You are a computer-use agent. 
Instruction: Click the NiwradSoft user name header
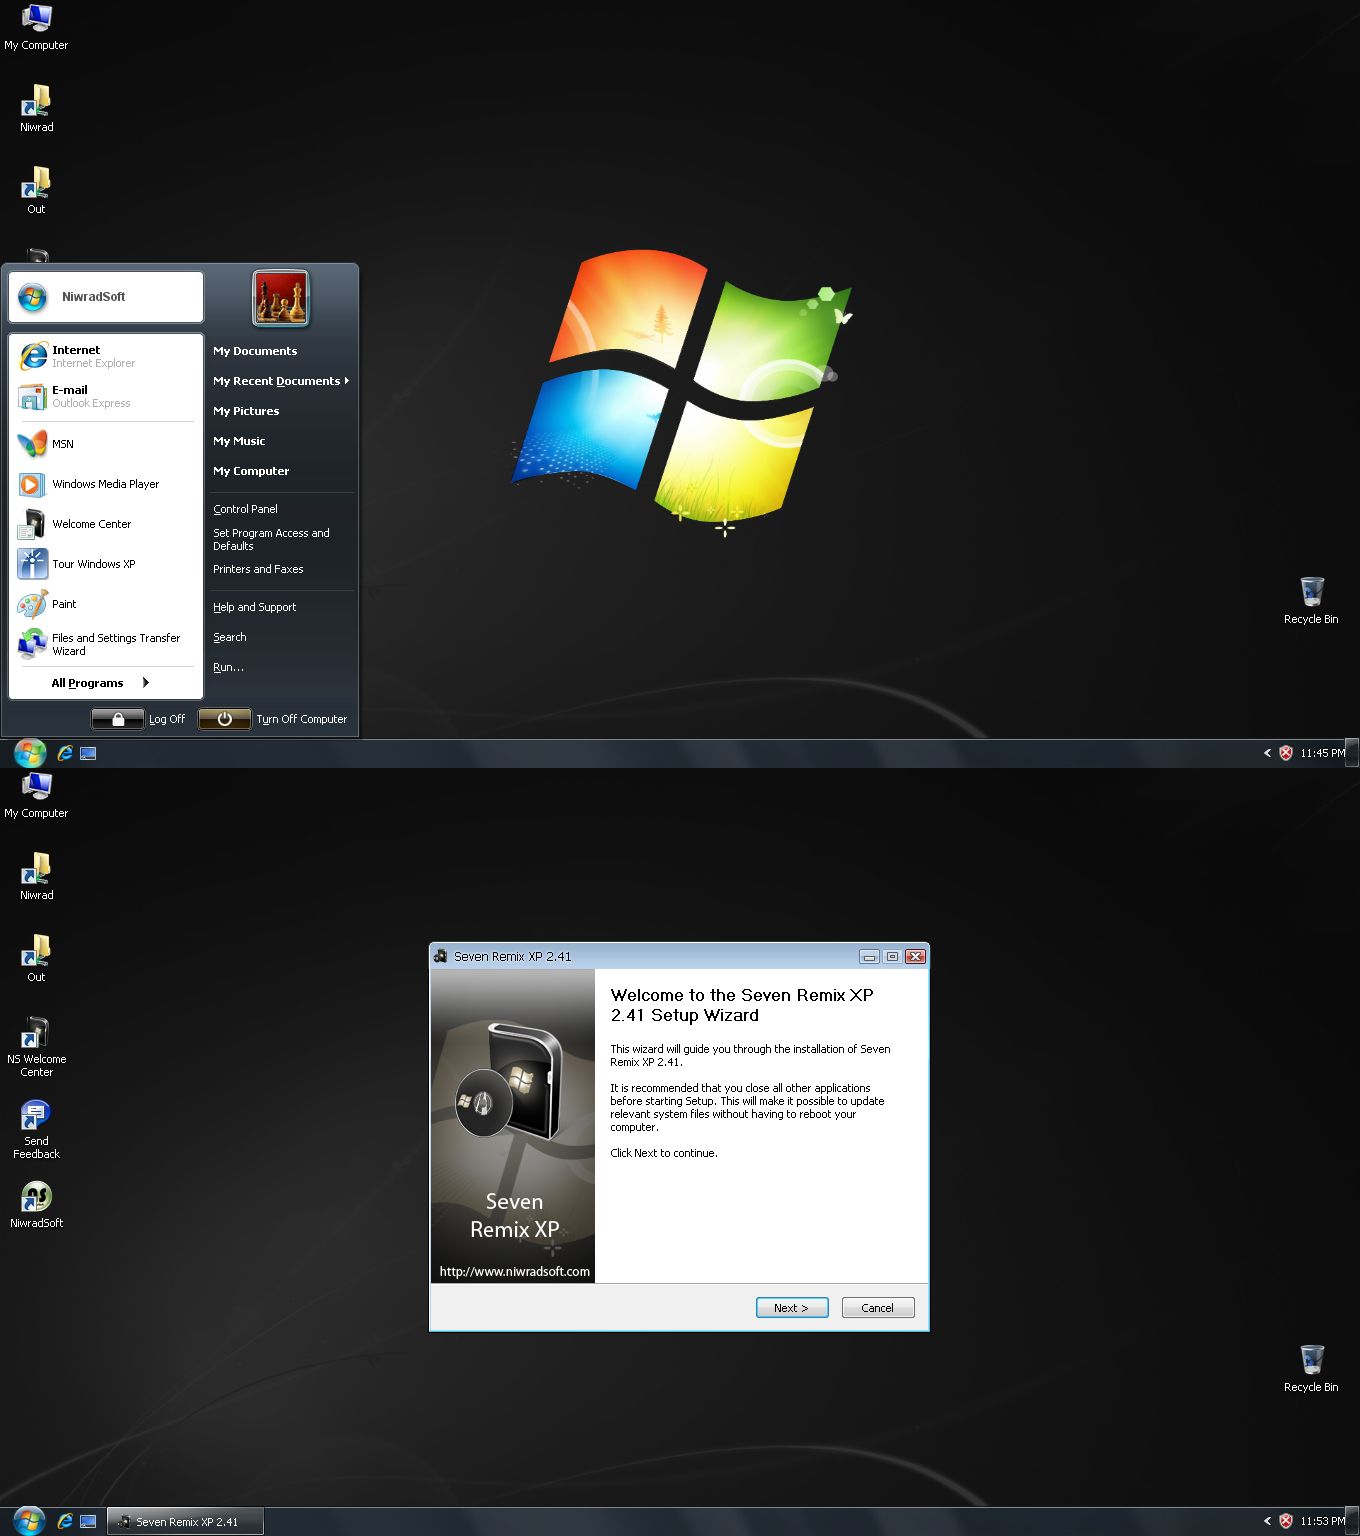[x=106, y=297]
